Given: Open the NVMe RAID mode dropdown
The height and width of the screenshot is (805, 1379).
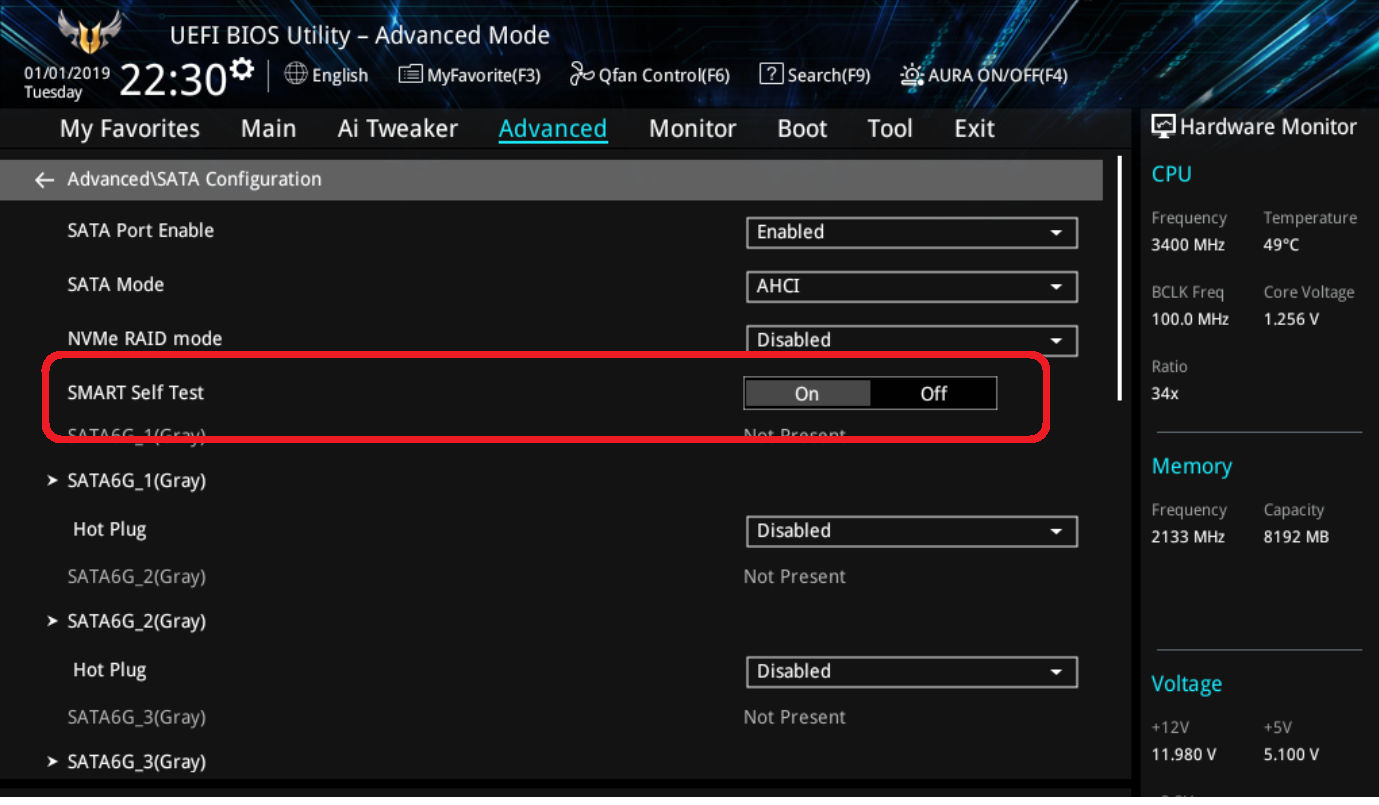Looking at the screenshot, I should pyautogui.click(x=912, y=340).
